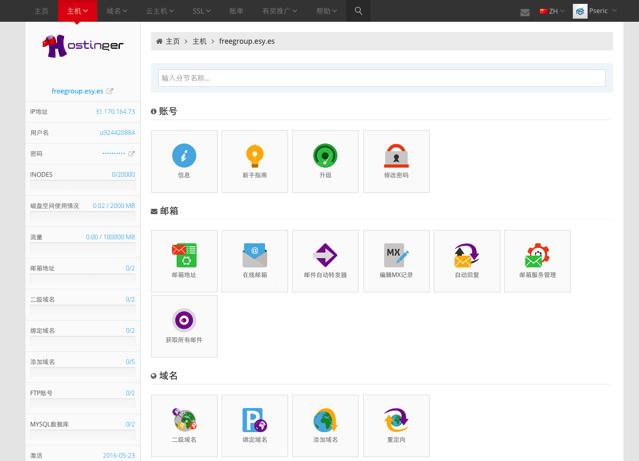Screen dimensions: 639x461
Task: Open the 新手指南 lightbulb guide icon
Action: pyautogui.click(x=255, y=158)
